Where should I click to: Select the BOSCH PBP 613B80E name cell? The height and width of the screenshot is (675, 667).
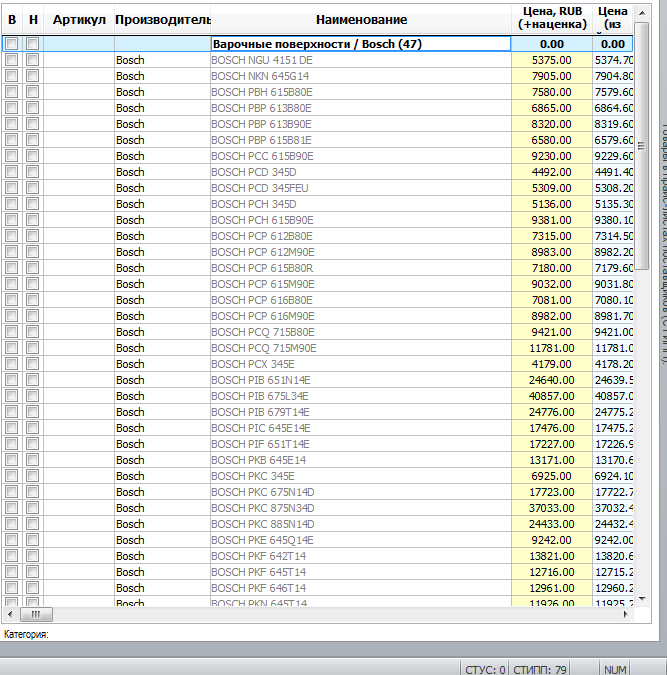pos(361,108)
